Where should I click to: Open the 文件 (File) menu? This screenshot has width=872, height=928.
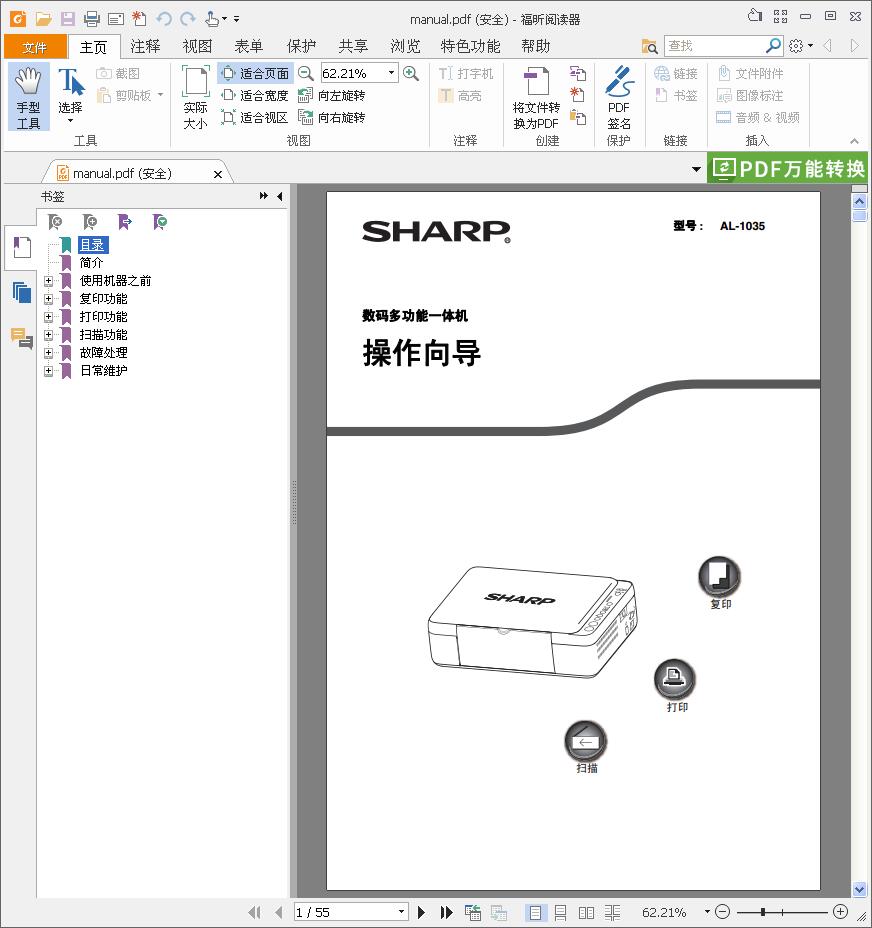pos(34,47)
